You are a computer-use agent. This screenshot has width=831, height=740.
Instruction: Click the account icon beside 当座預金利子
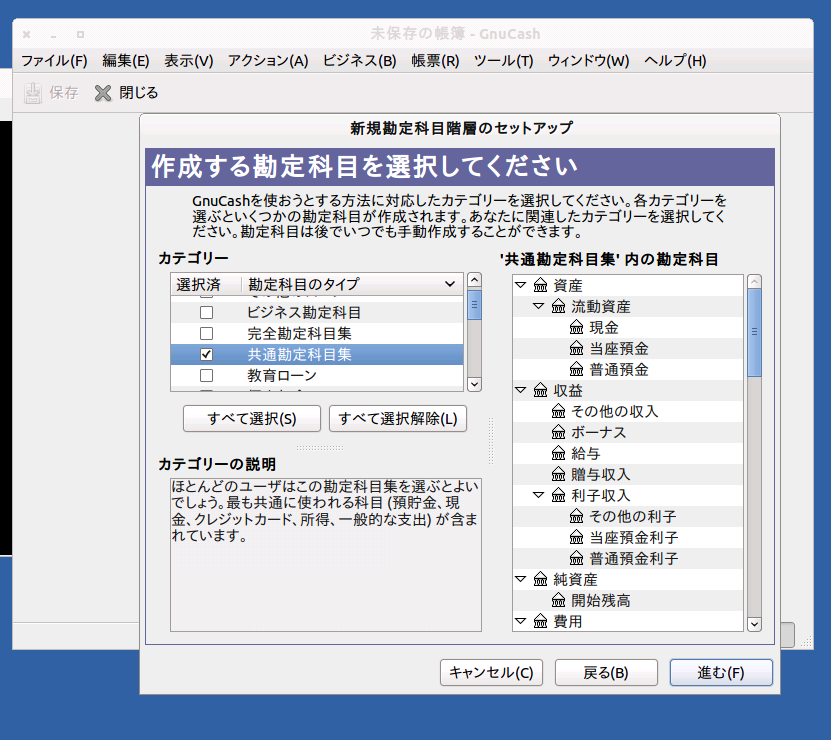point(576,538)
